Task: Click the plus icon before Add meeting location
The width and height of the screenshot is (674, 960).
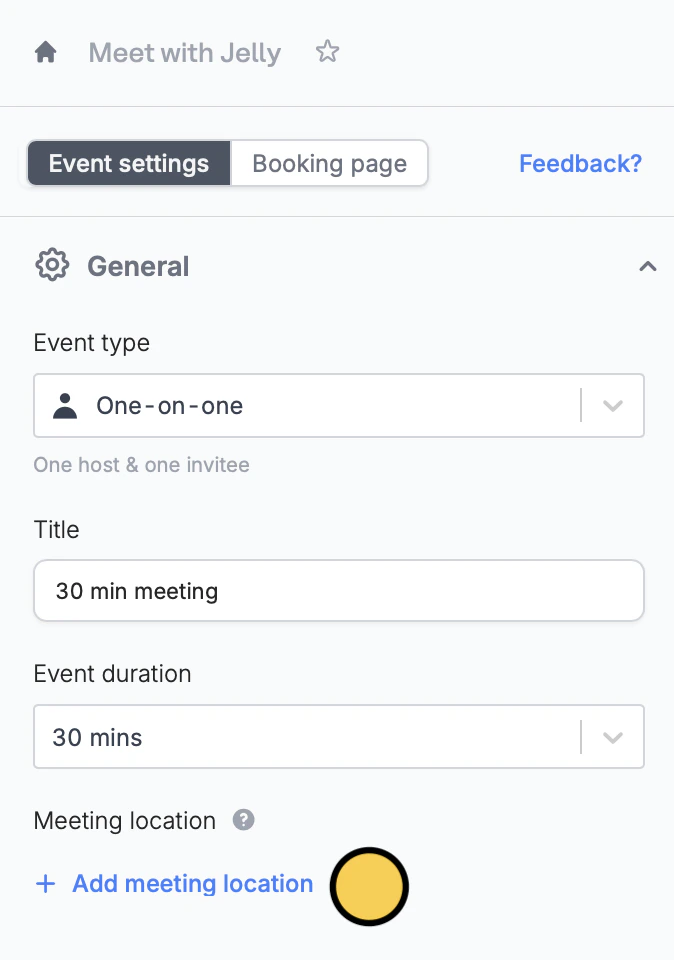Action: 45,884
